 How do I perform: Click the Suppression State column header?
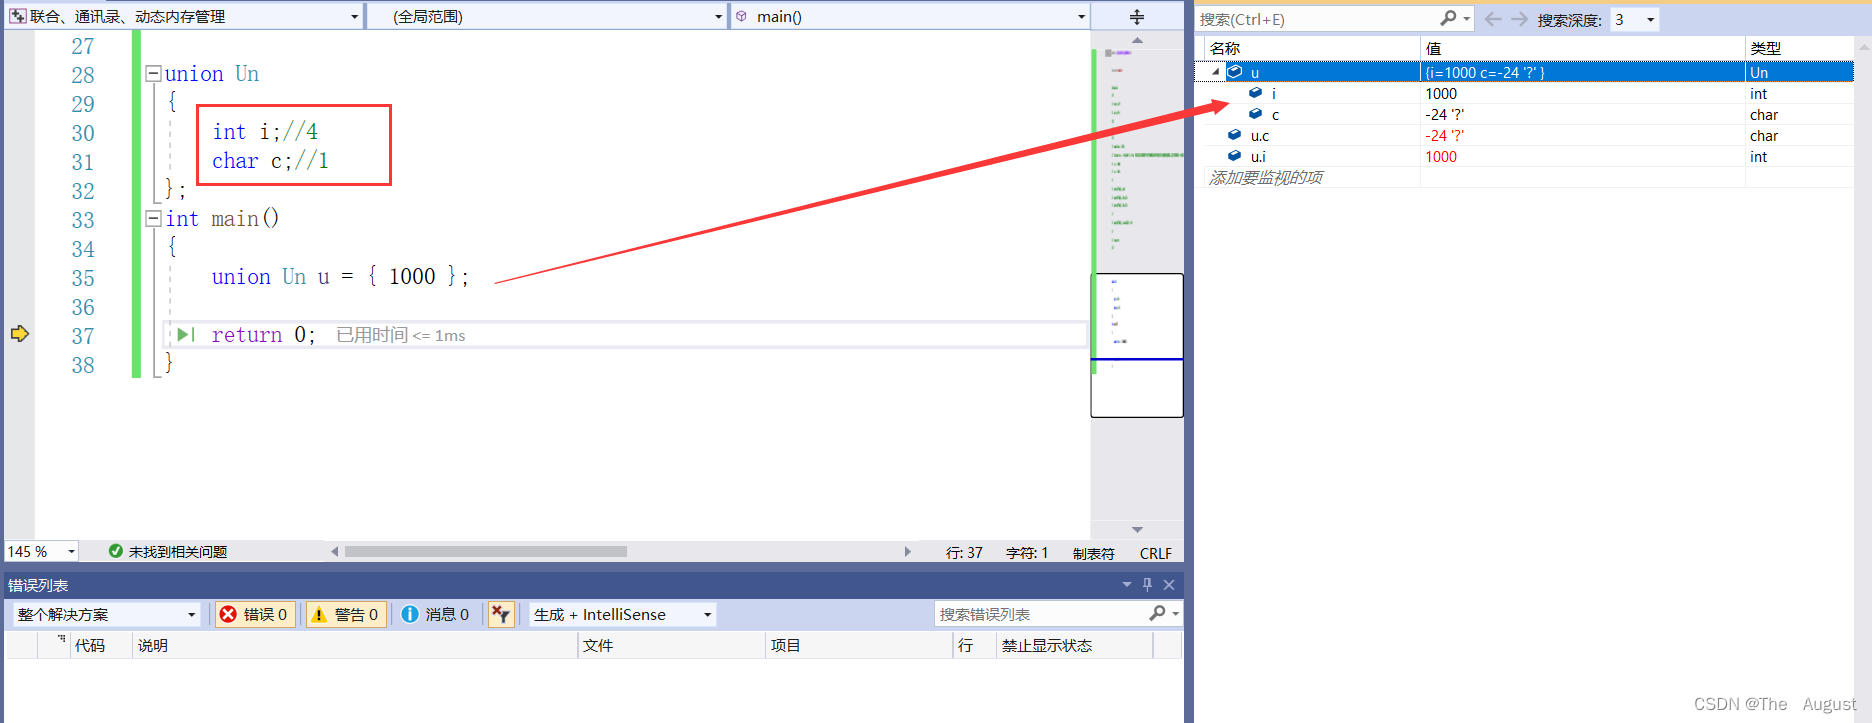1075,645
